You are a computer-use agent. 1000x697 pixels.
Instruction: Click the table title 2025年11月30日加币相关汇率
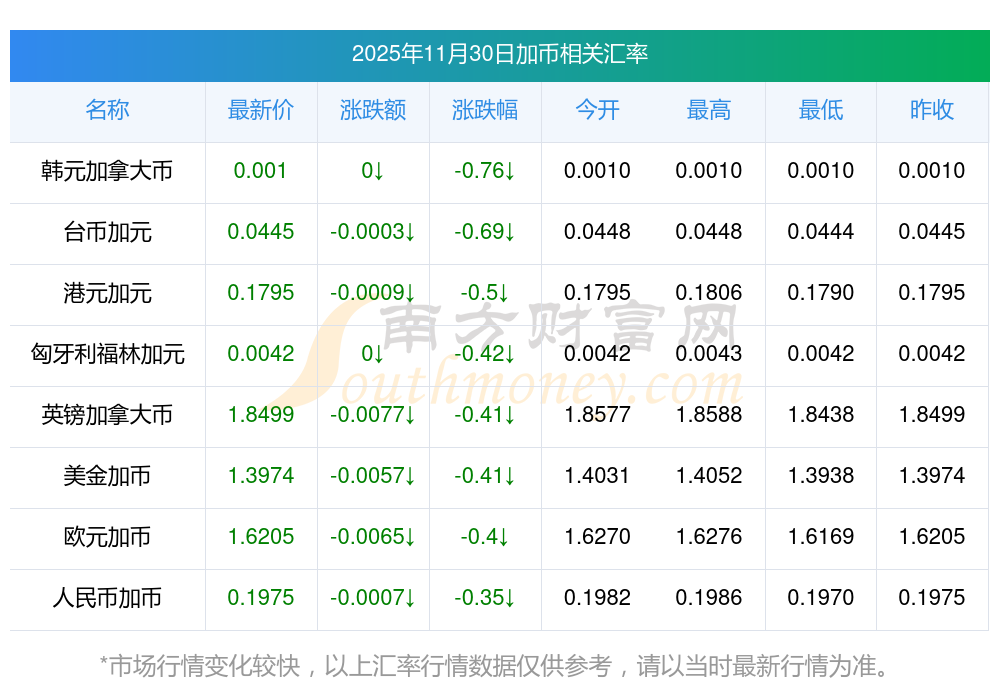pyautogui.click(x=500, y=54)
